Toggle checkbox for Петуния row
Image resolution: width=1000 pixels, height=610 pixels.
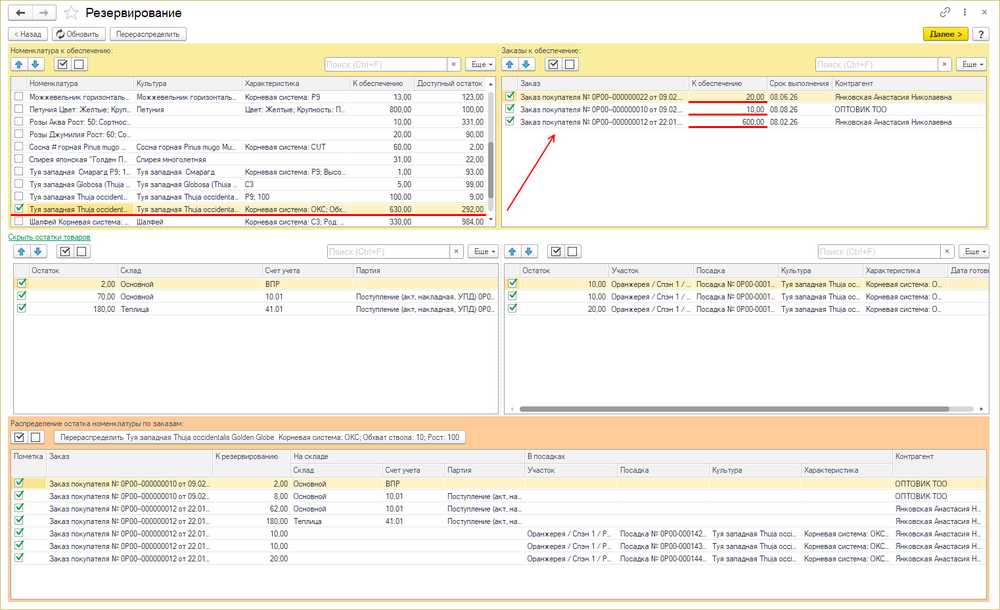[x=18, y=109]
